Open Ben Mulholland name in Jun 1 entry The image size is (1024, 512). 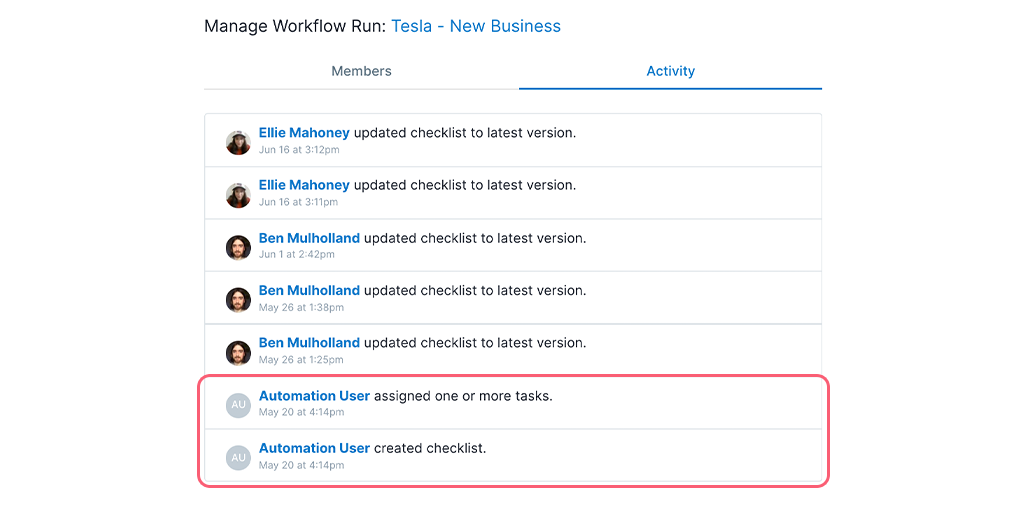click(310, 238)
